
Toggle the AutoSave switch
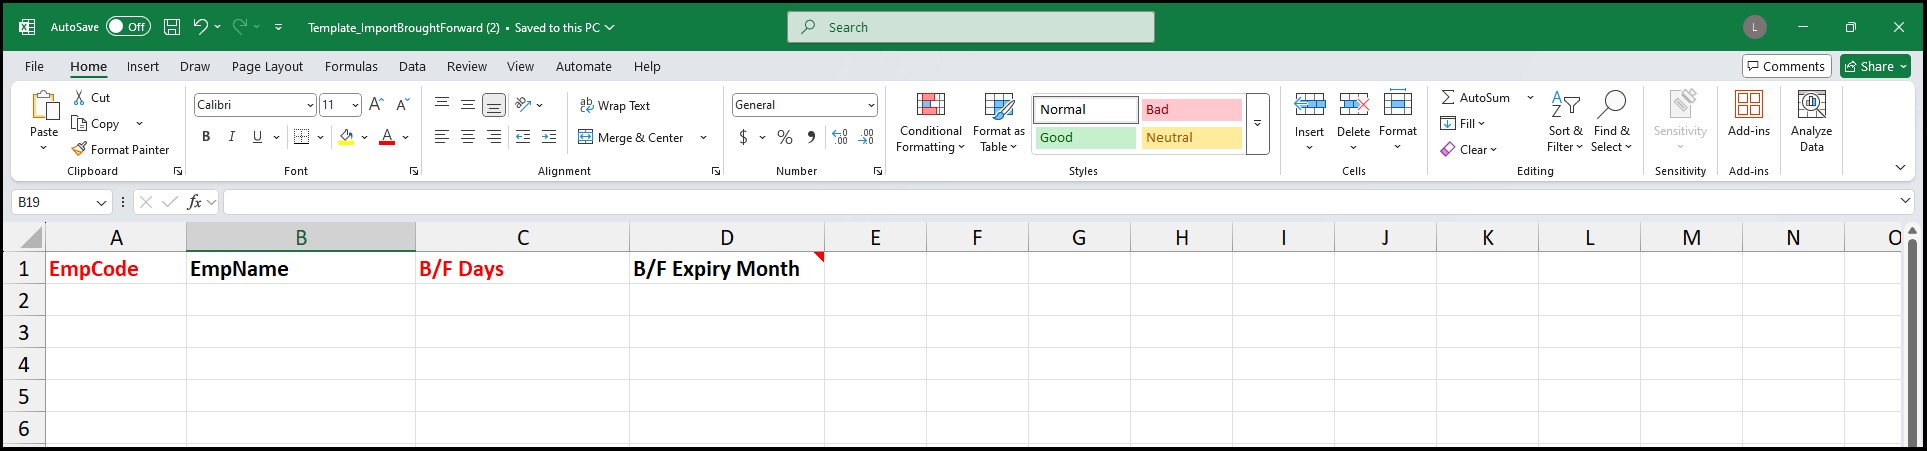click(x=128, y=27)
